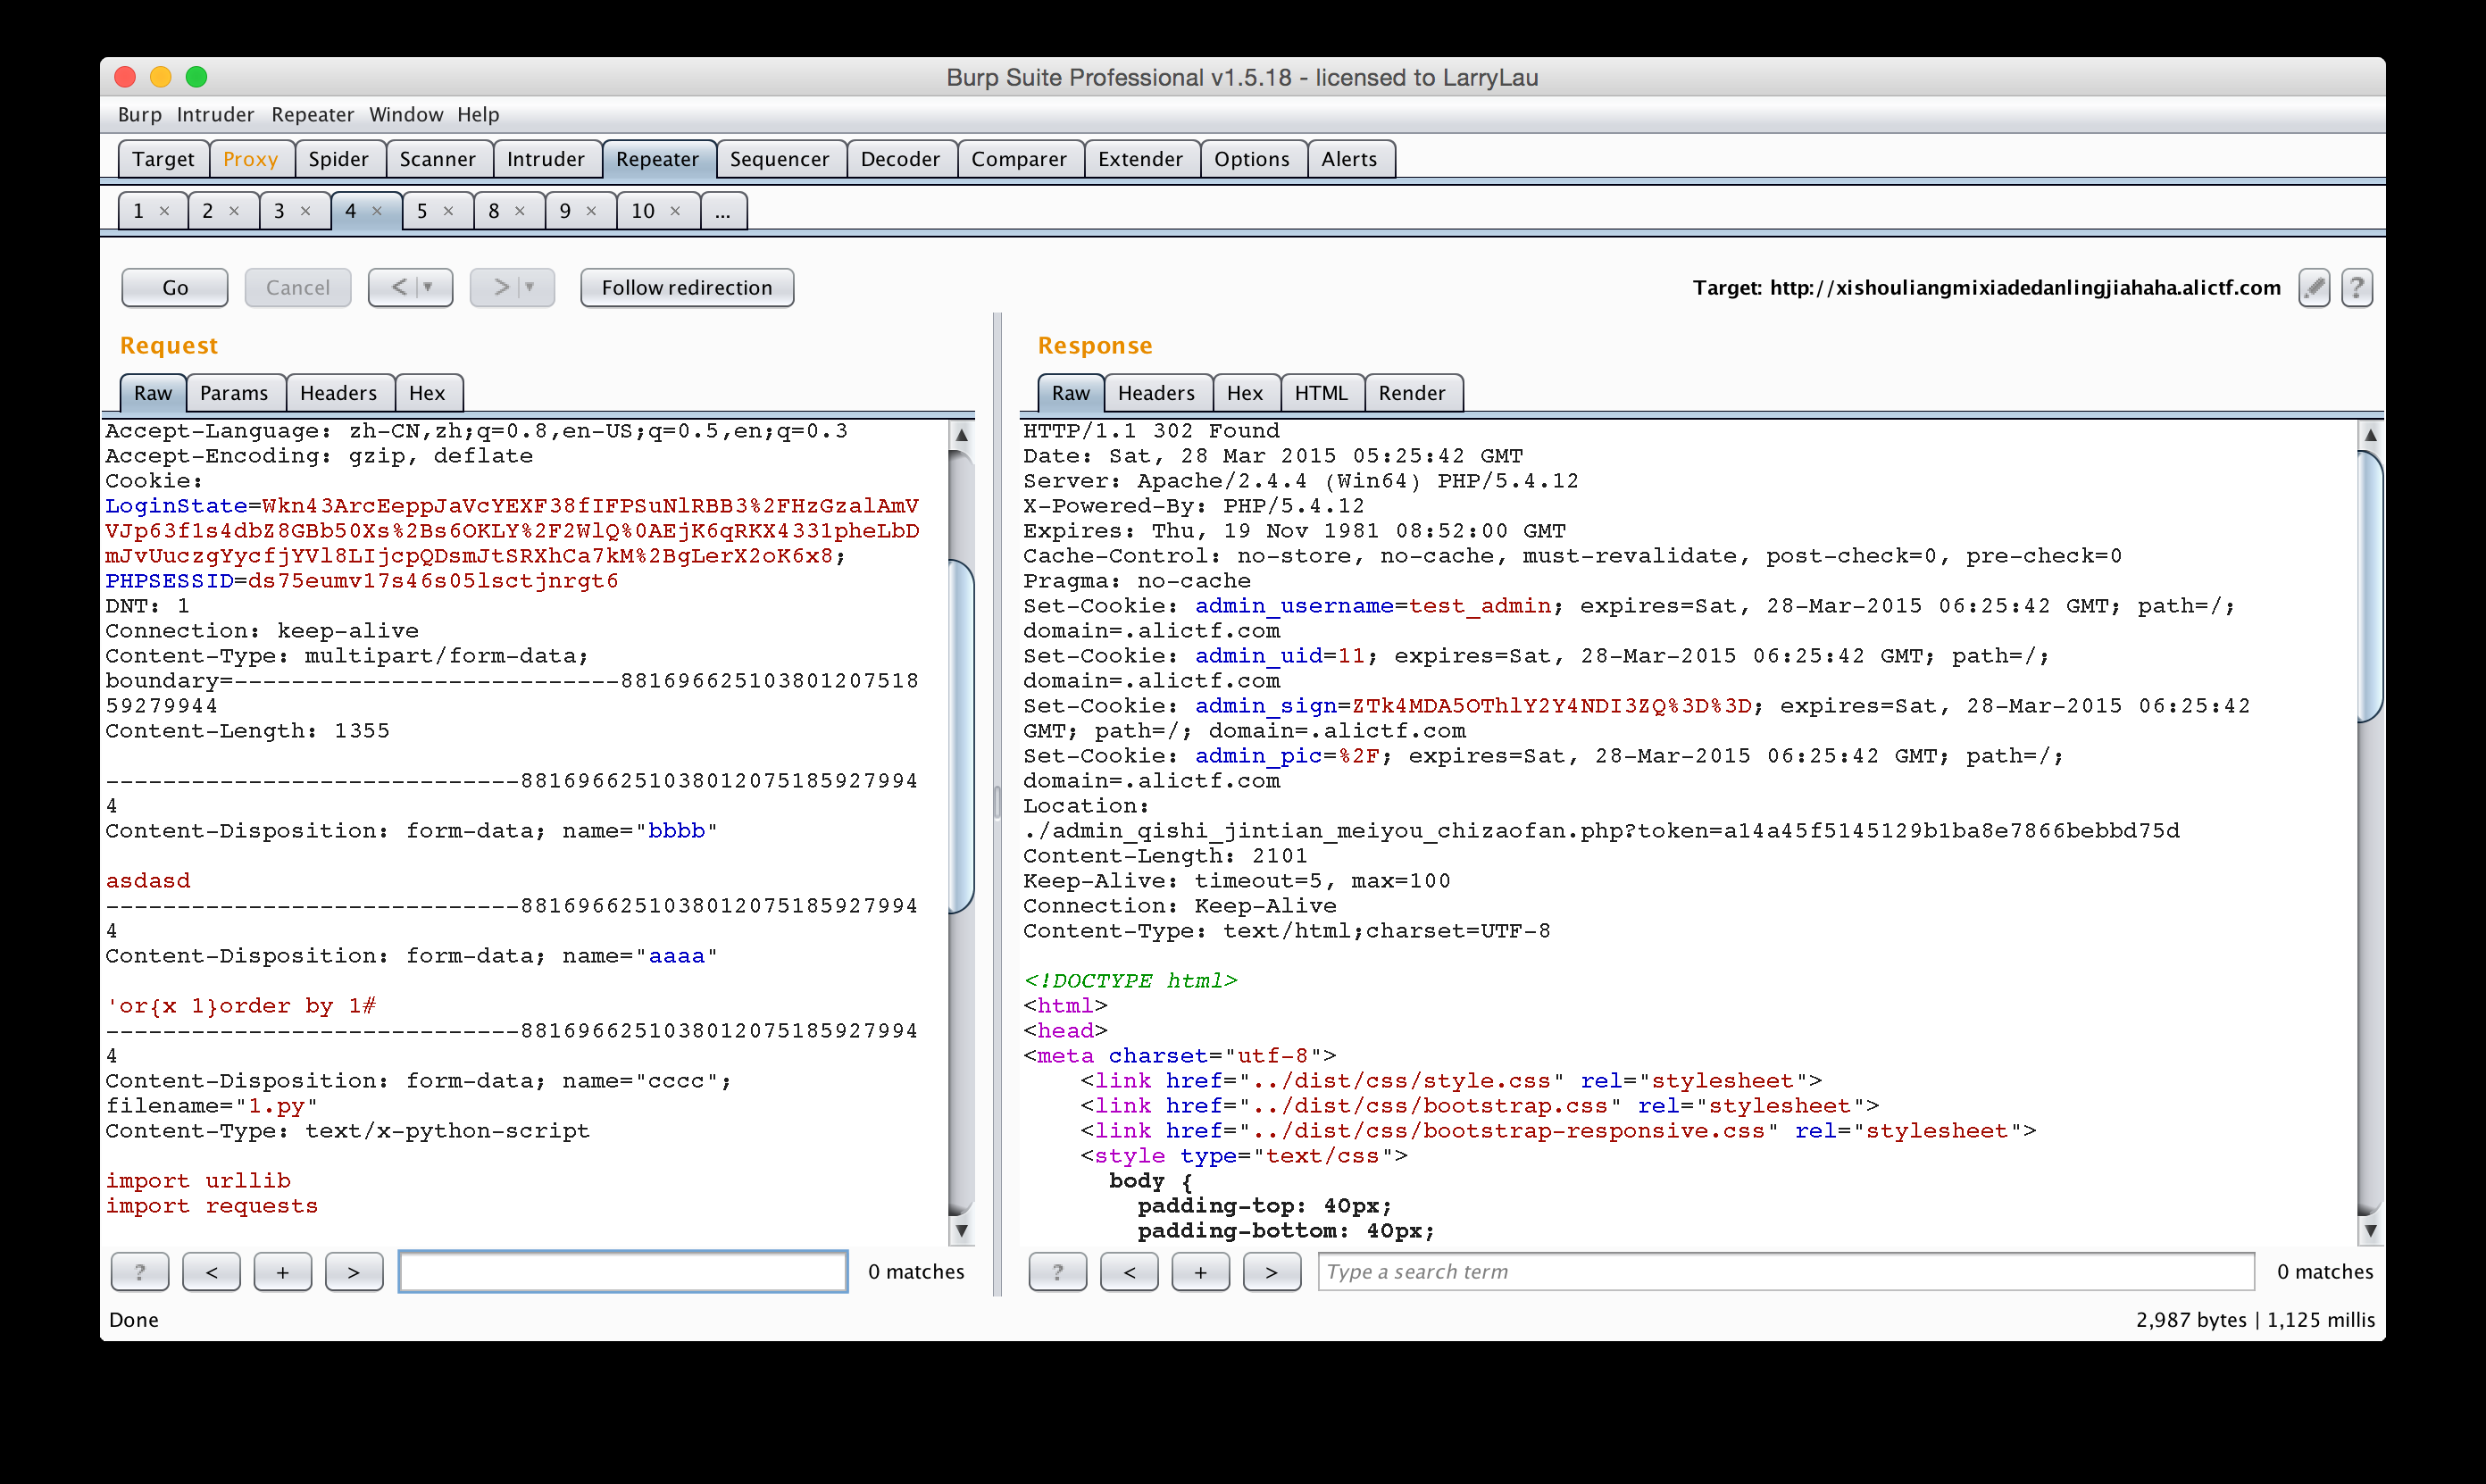Viewport: 2486px width, 1484px height.
Task: Edit target with the pencil icon
Action: point(2313,288)
